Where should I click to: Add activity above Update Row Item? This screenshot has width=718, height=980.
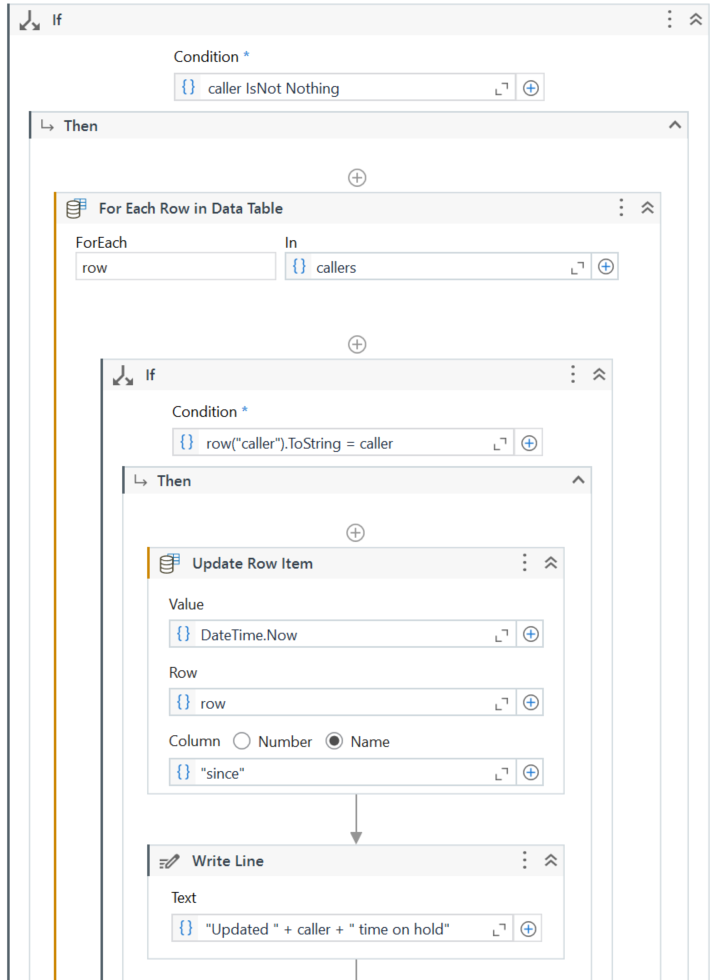pyautogui.click(x=356, y=533)
